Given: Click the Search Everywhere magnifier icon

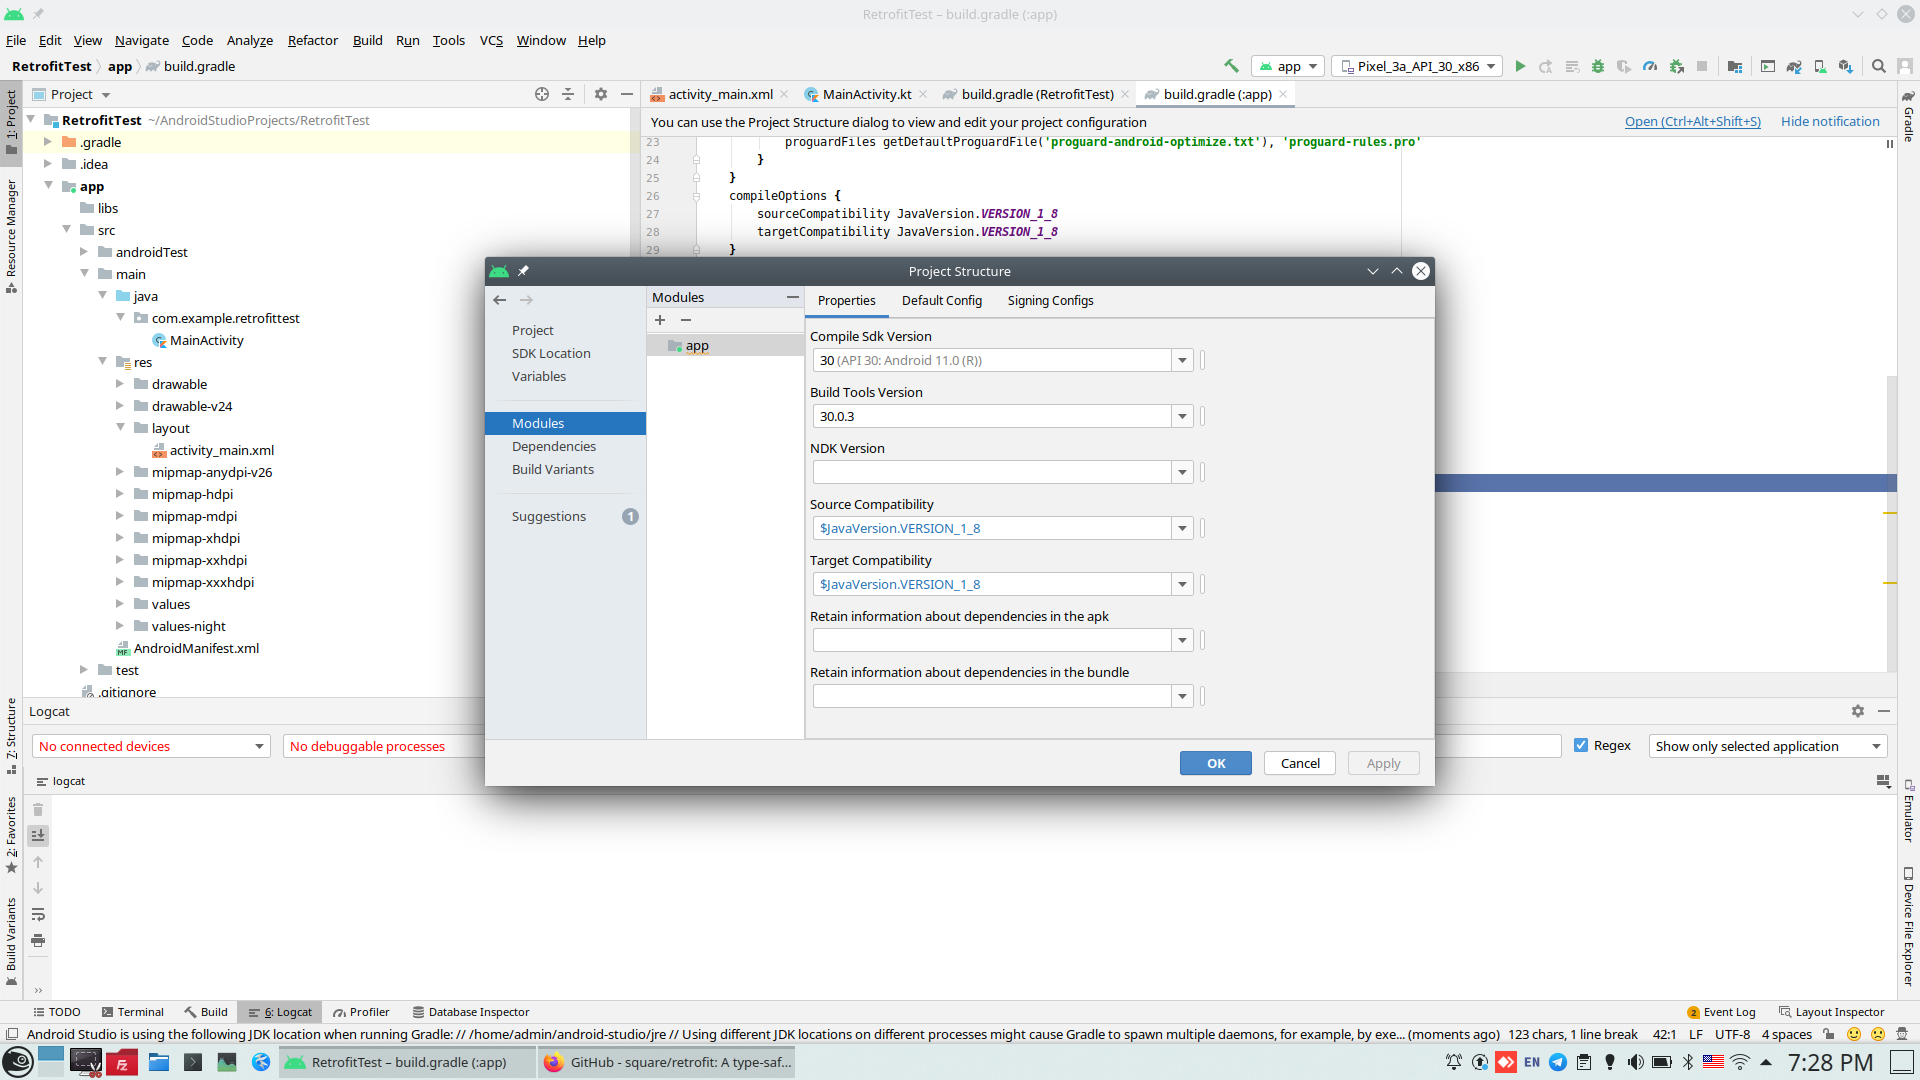Looking at the screenshot, I should pos(1879,66).
